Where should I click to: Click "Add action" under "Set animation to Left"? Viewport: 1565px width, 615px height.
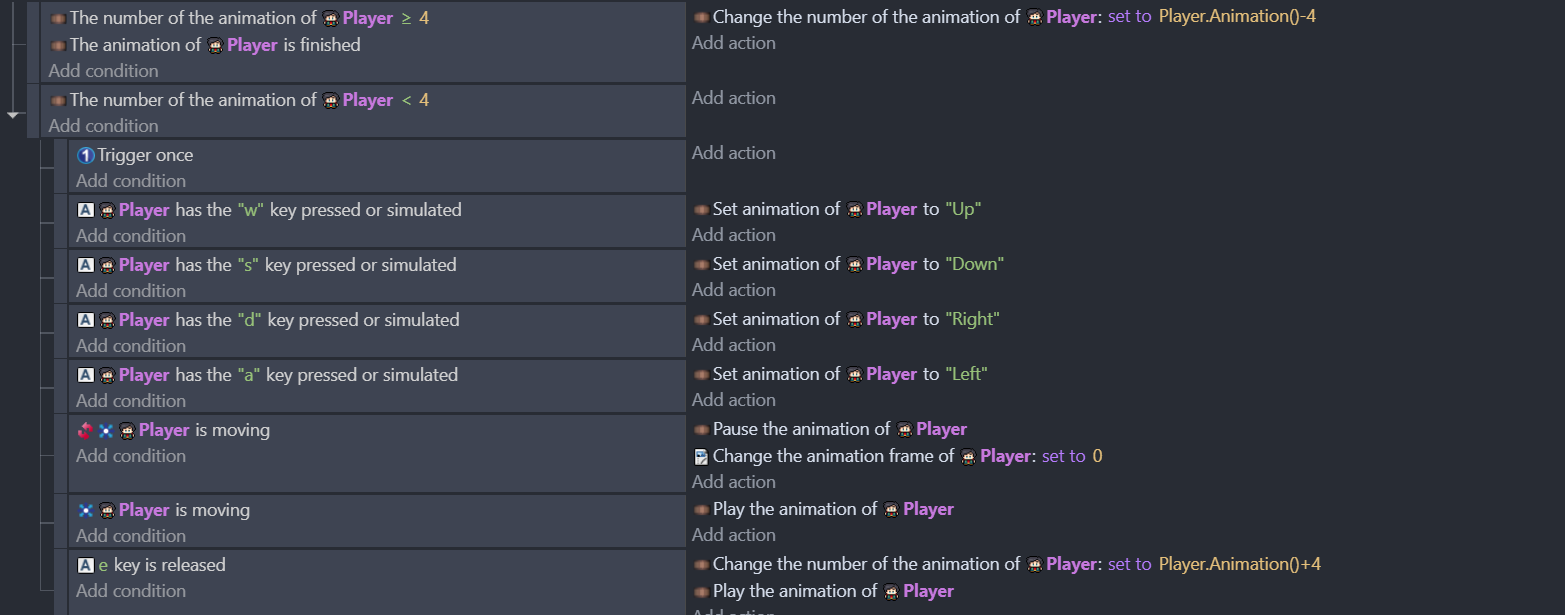(733, 399)
